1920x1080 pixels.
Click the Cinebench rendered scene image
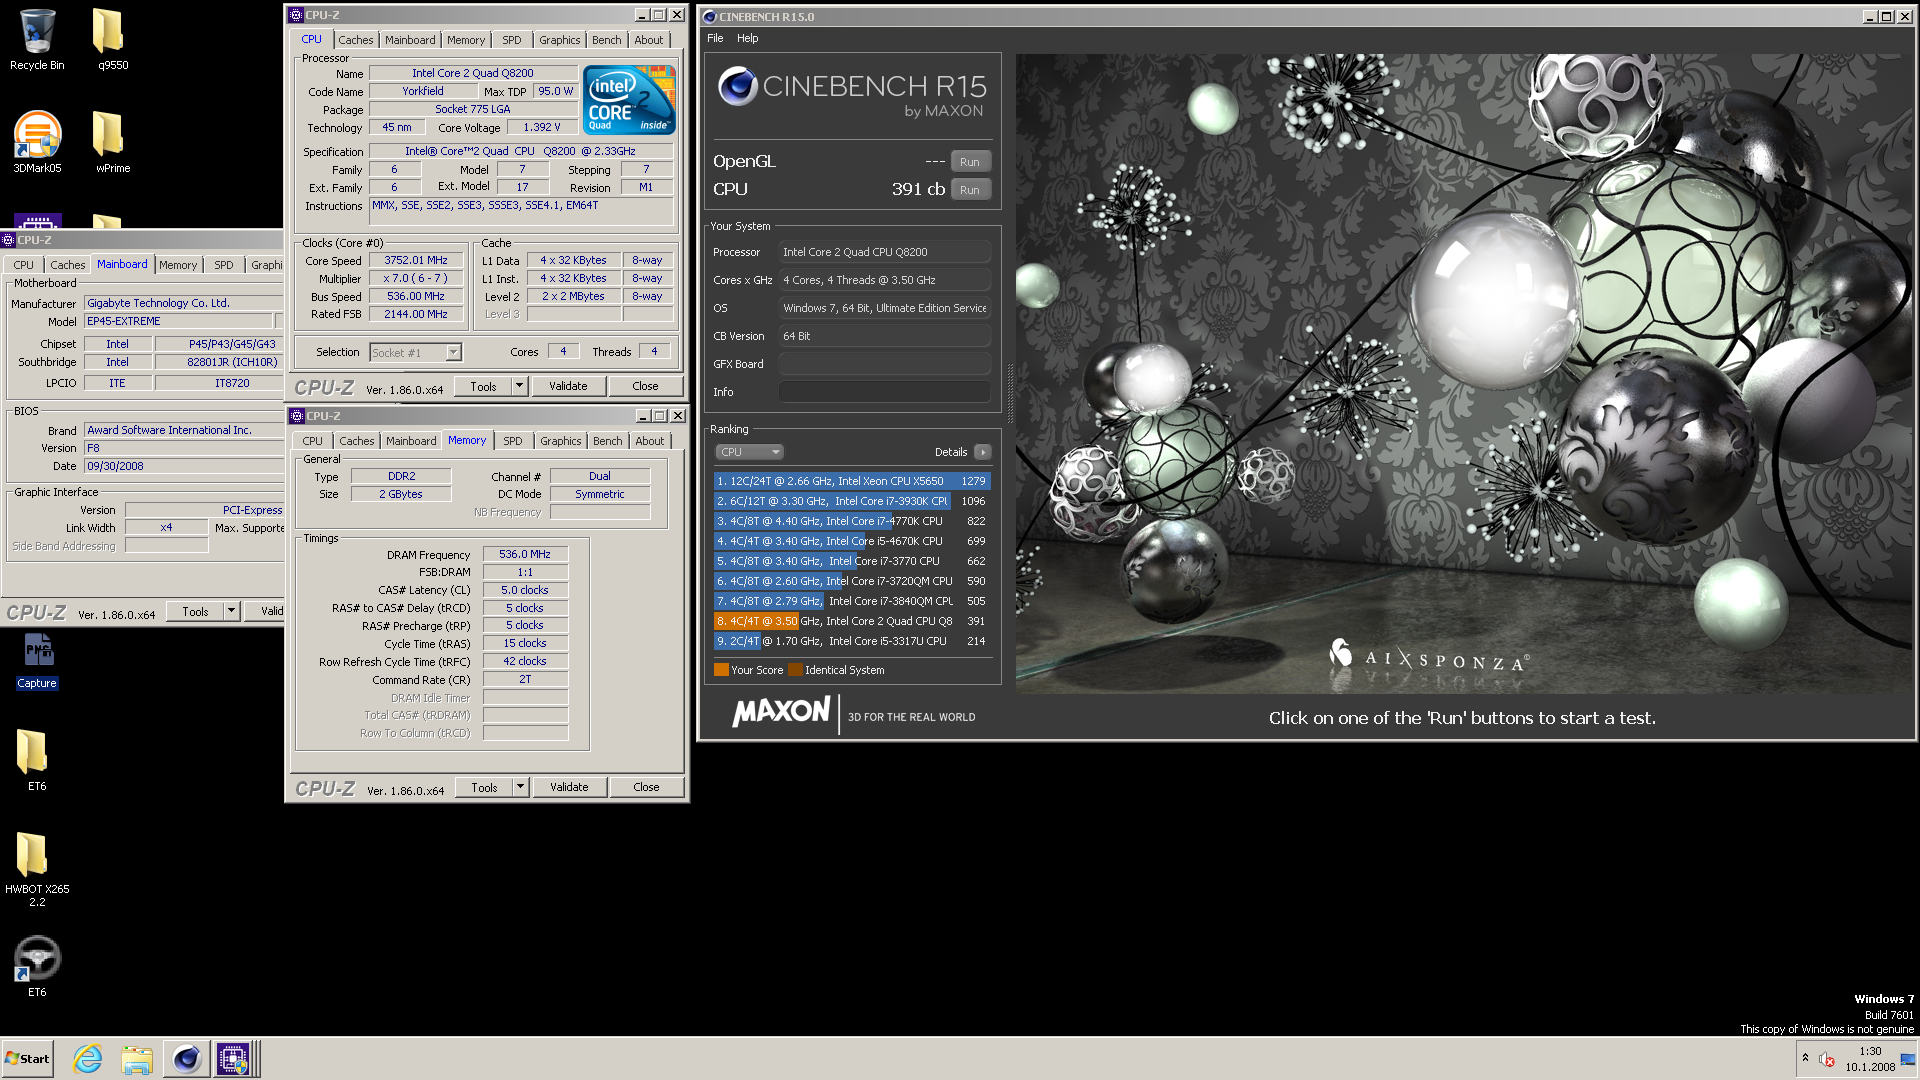click(x=1463, y=374)
